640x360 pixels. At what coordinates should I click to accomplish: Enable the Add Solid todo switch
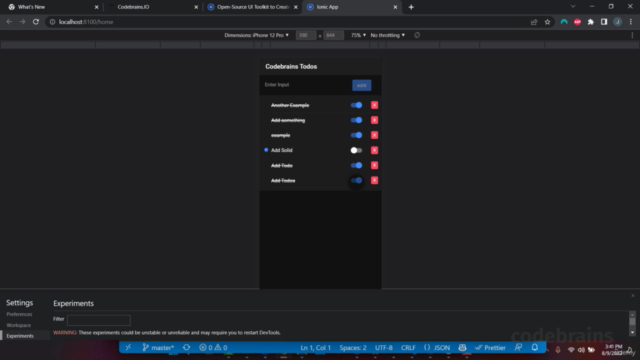[356, 150]
